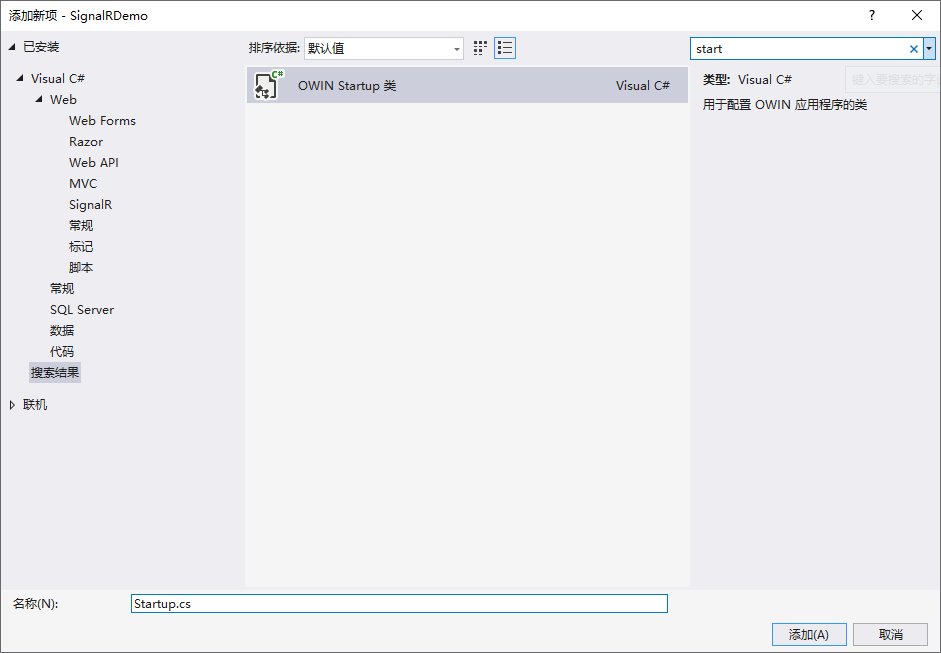Select the Razor category

86,142
